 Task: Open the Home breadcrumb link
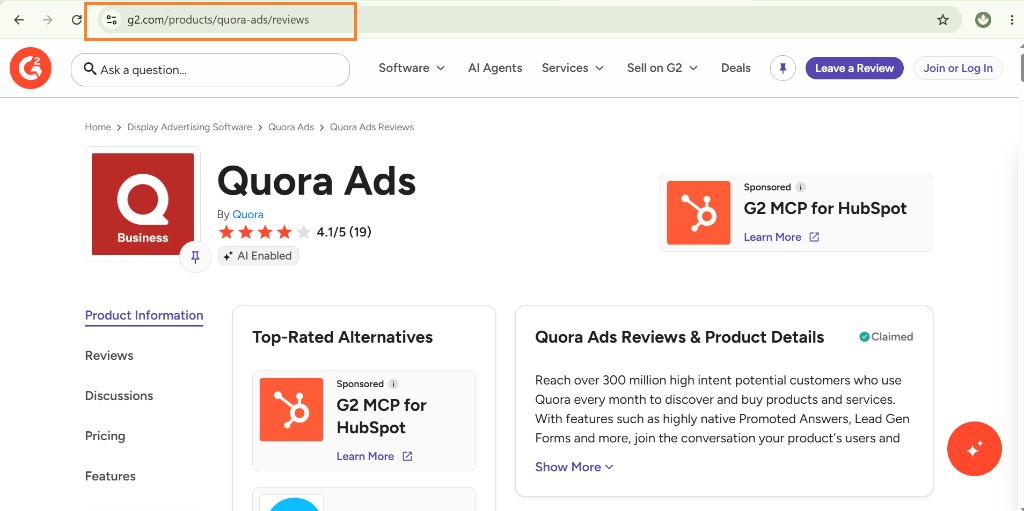[x=97, y=127]
